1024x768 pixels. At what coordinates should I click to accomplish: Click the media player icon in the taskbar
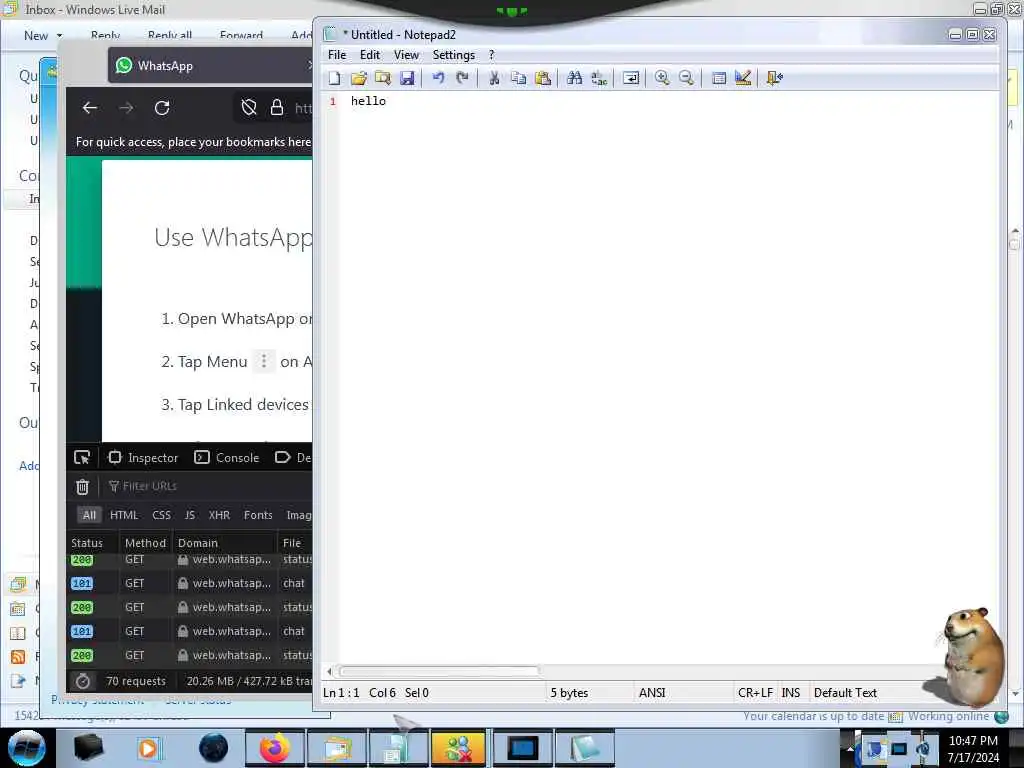coord(149,748)
